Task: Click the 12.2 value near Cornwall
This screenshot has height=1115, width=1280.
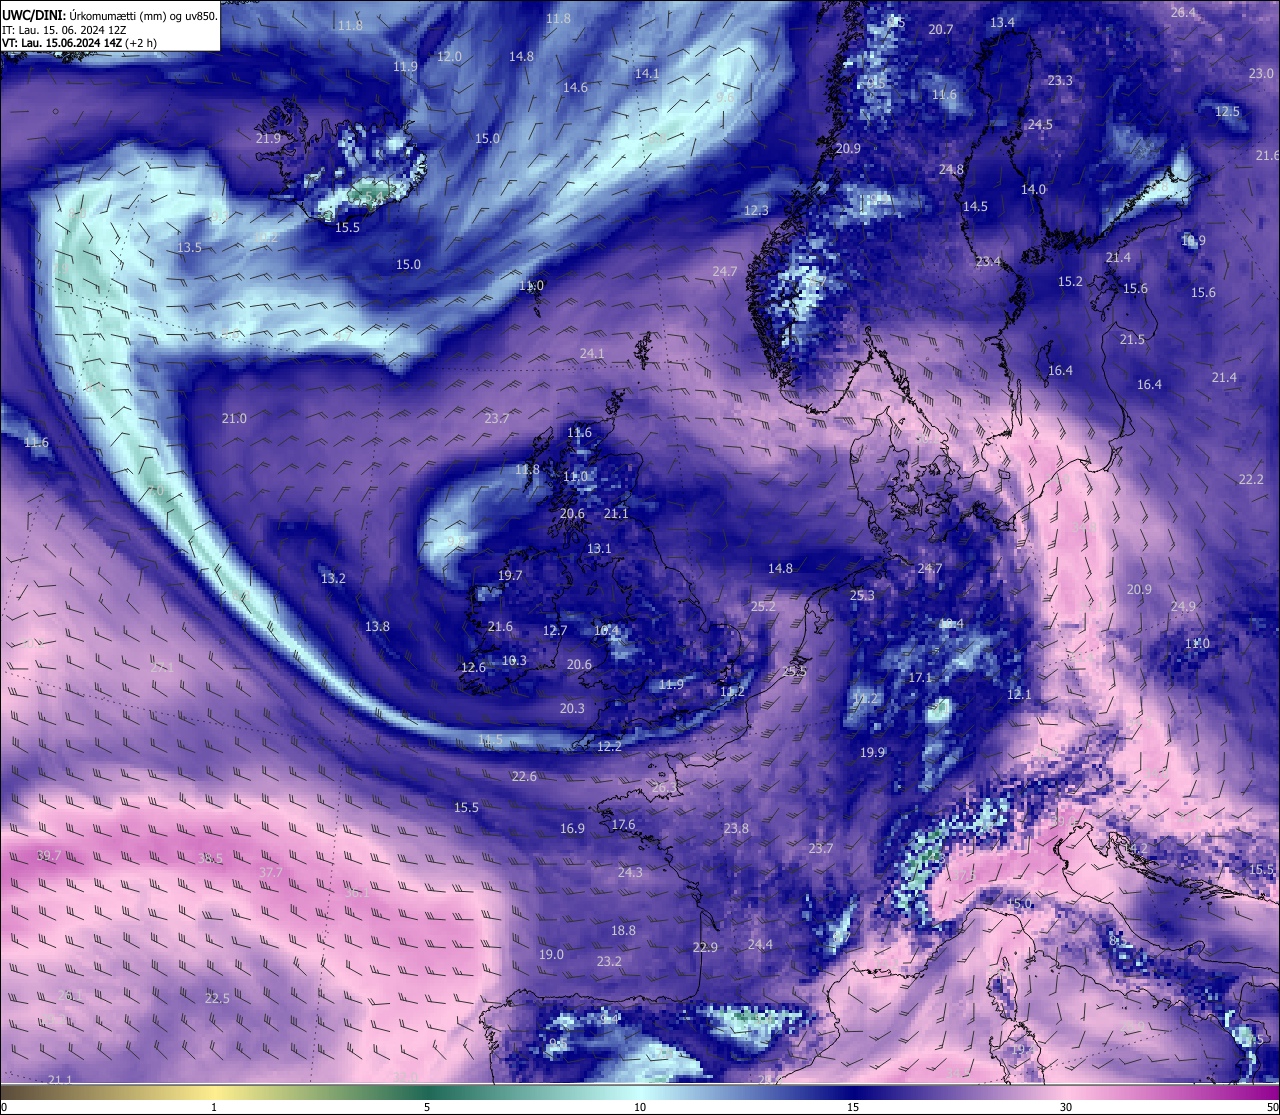Action: click(x=609, y=746)
